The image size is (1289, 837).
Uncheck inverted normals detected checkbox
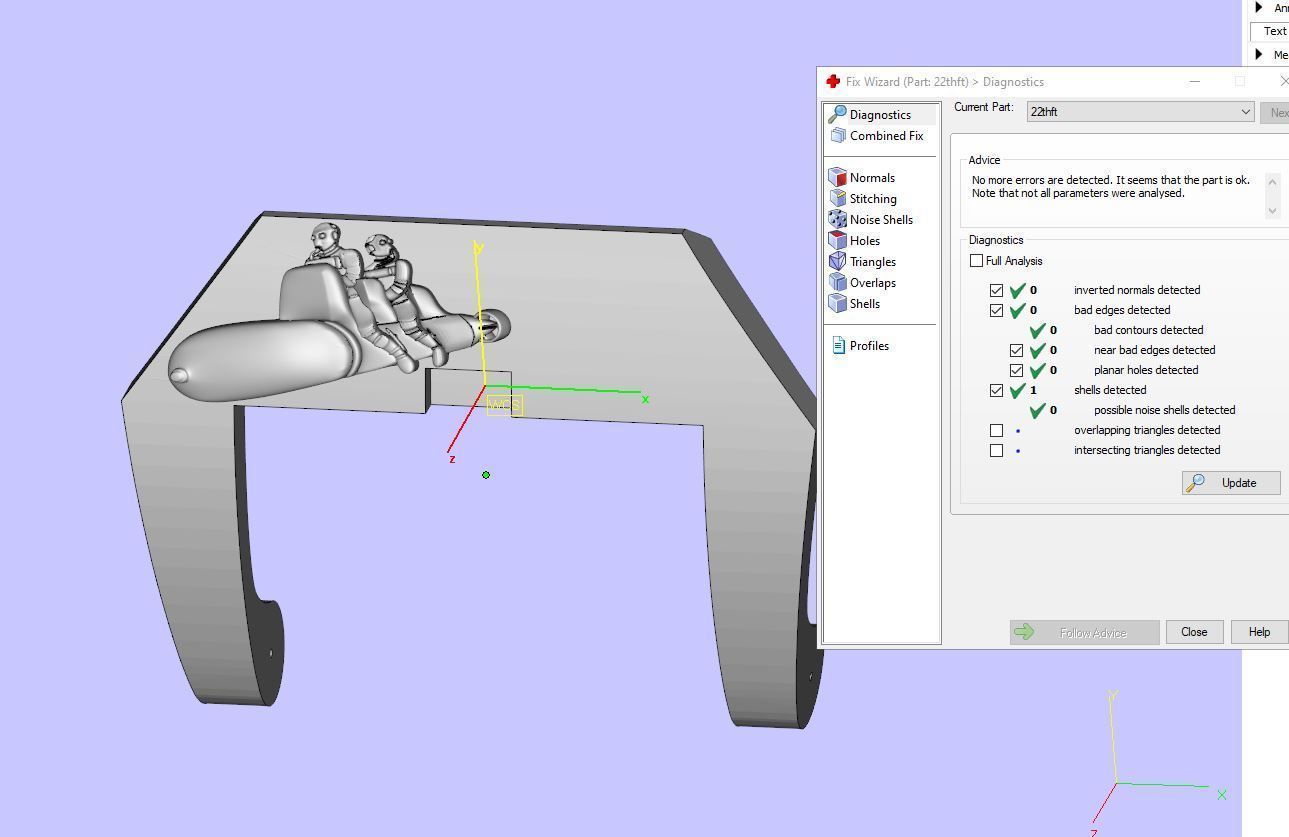(x=996, y=290)
